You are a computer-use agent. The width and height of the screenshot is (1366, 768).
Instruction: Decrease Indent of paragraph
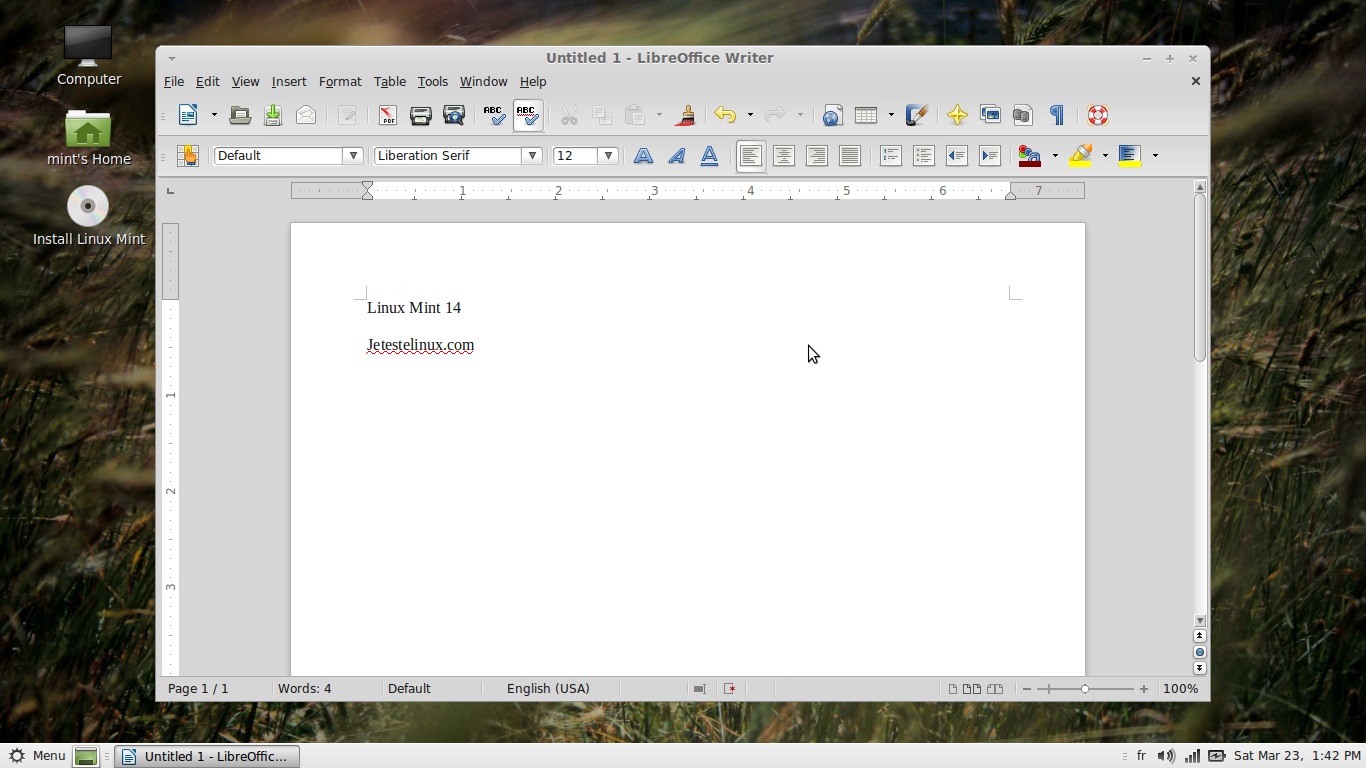click(957, 155)
